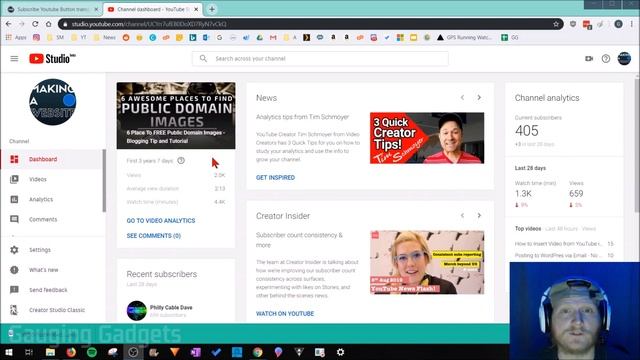
Task: Click the Creator Studio Classic icon
Action: point(14,310)
